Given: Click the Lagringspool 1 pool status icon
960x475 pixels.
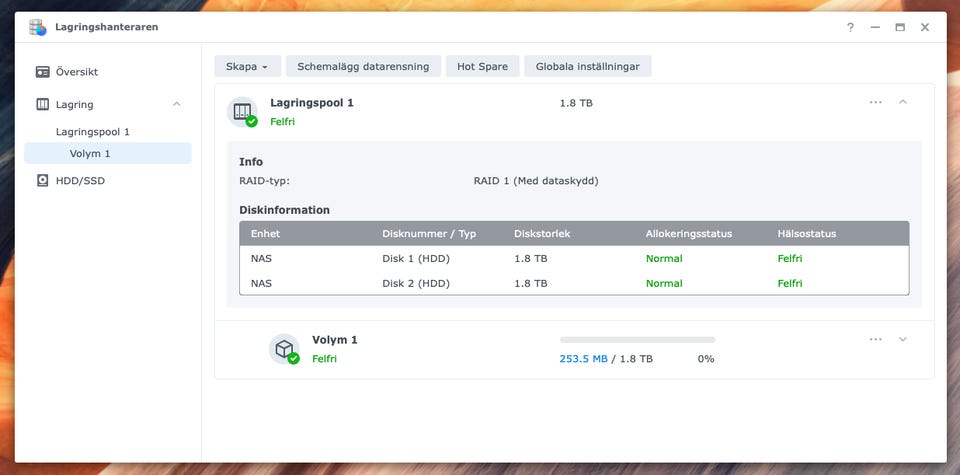Looking at the screenshot, I should click(x=242, y=112).
